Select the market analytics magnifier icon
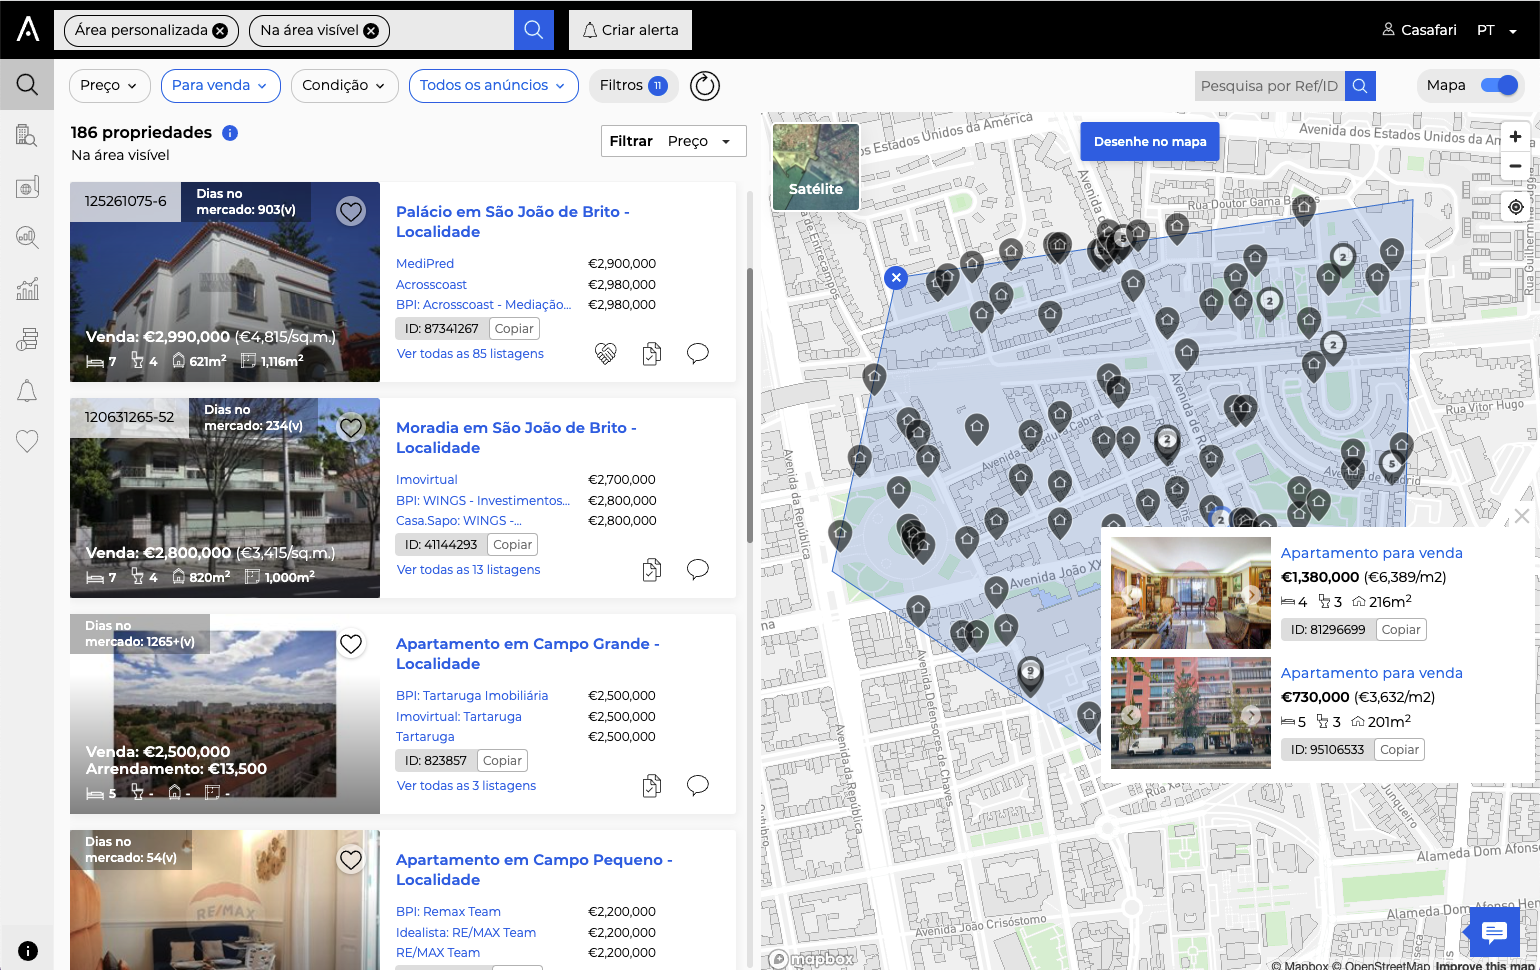 coord(27,237)
